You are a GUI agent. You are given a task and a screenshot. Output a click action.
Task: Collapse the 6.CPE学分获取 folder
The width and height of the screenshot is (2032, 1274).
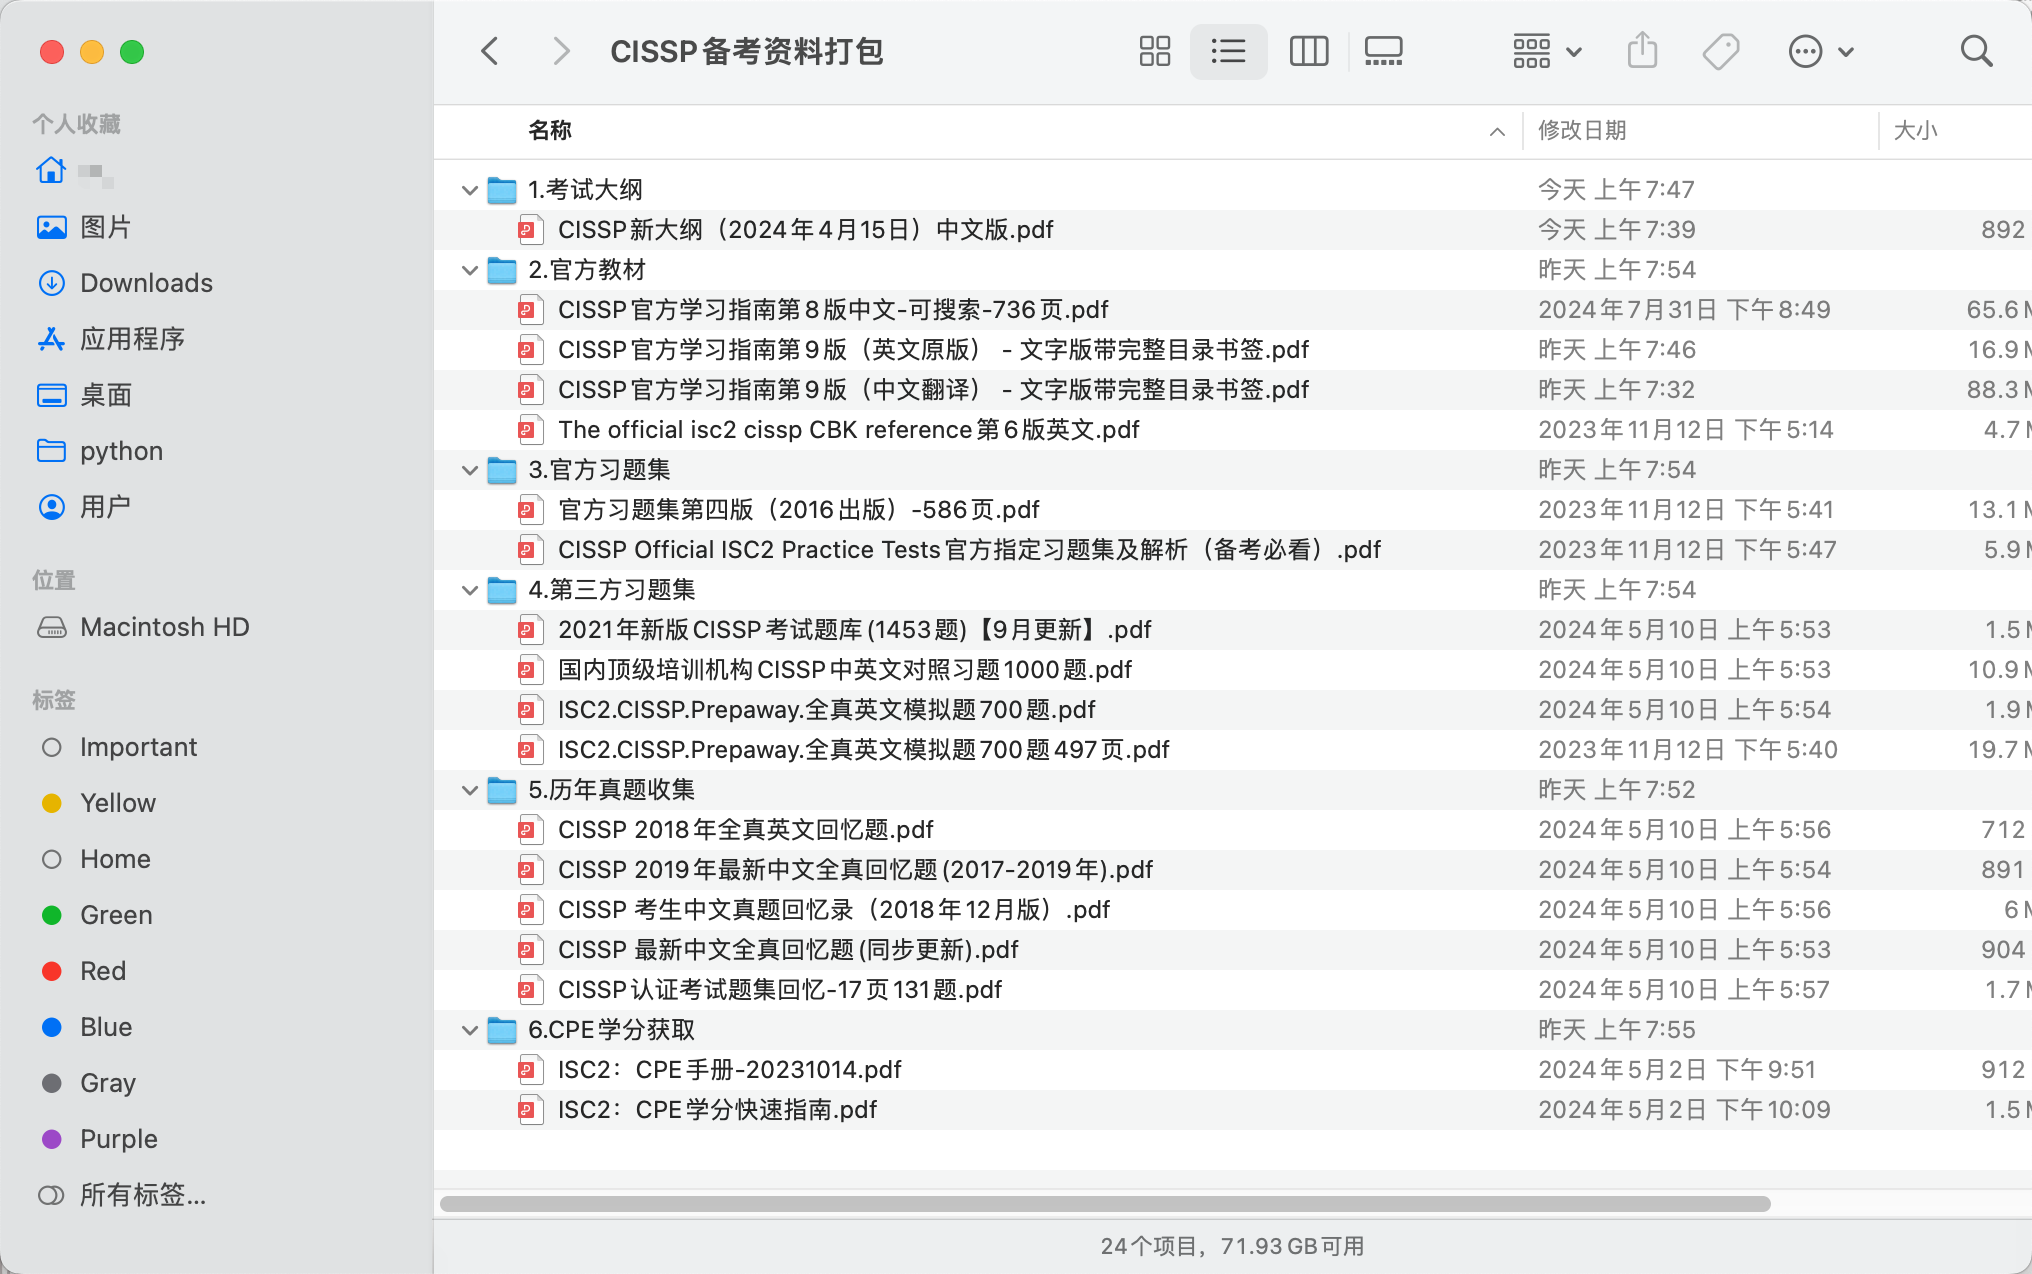(469, 1030)
